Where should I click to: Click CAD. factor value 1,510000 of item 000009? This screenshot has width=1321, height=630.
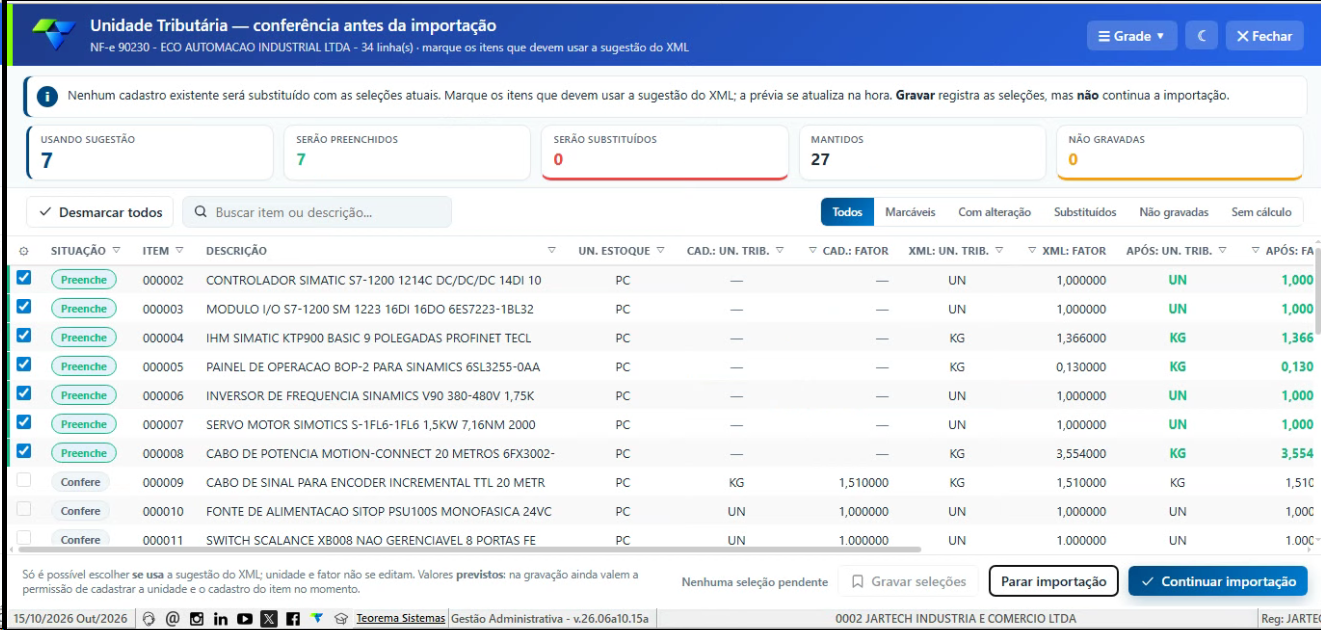pos(864,483)
